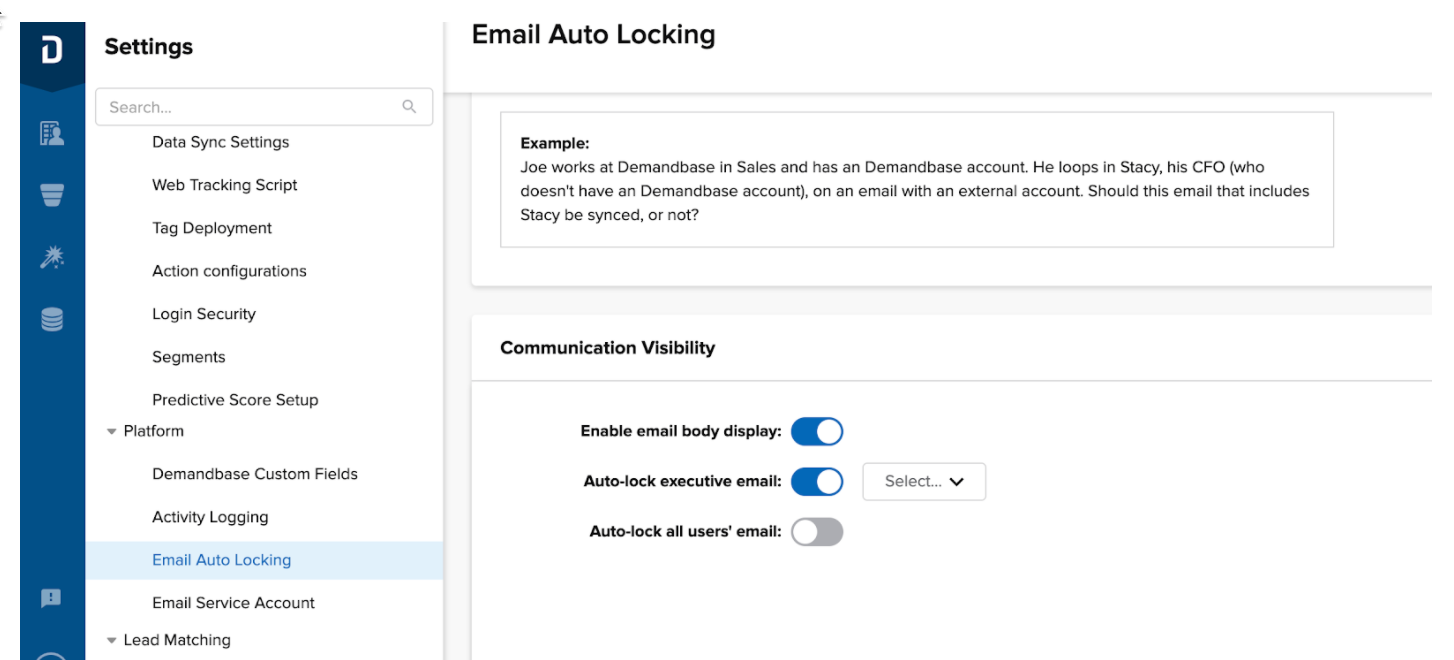This screenshot has width=1454, height=660.
Task: Open Web Tracking Script settings
Action: click(x=225, y=185)
